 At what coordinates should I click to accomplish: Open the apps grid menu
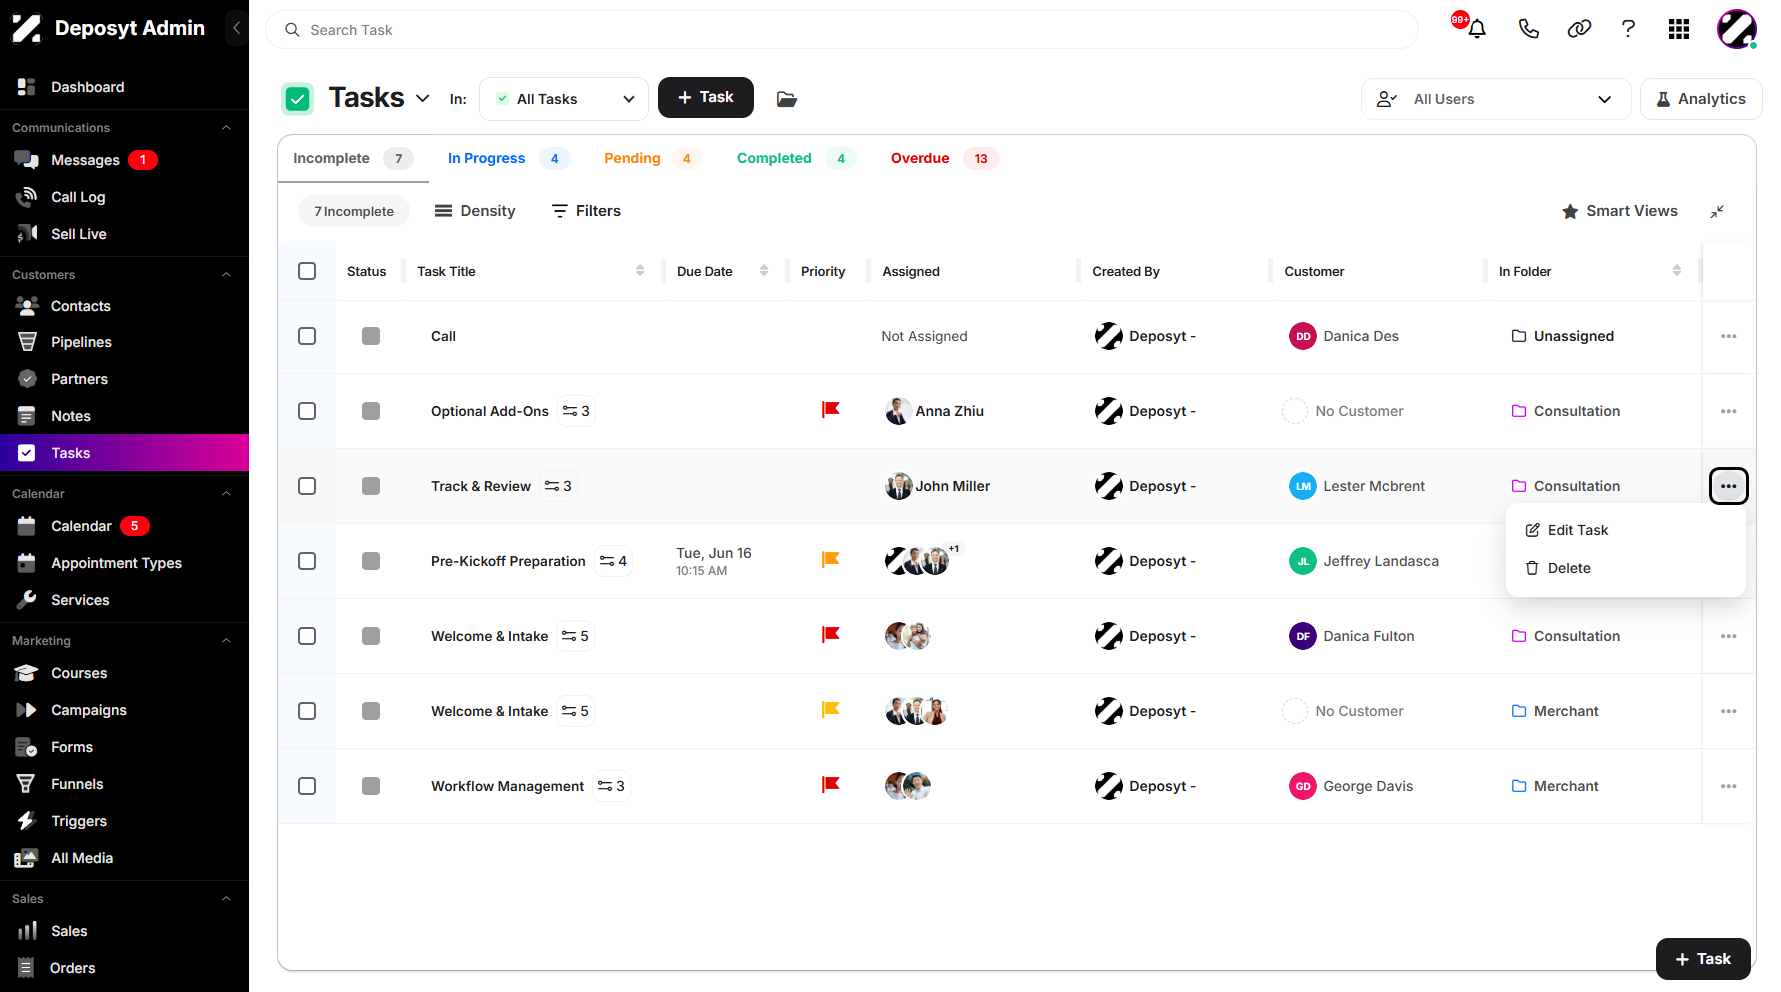pos(1679,29)
